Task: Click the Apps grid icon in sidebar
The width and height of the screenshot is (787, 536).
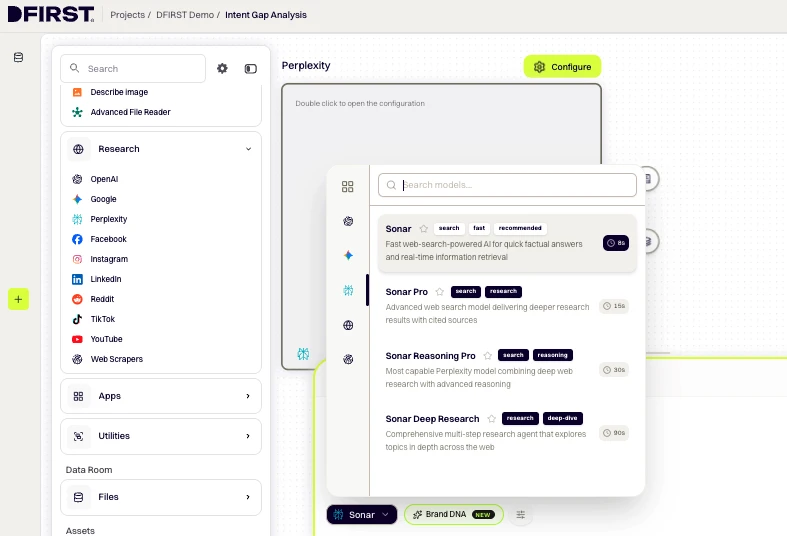Action: (x=78, y=396)
